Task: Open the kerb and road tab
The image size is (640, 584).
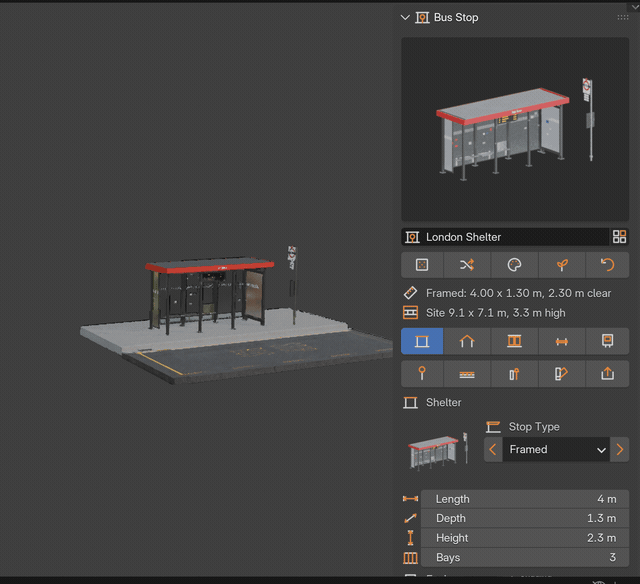Action: [x=467, y=373]
